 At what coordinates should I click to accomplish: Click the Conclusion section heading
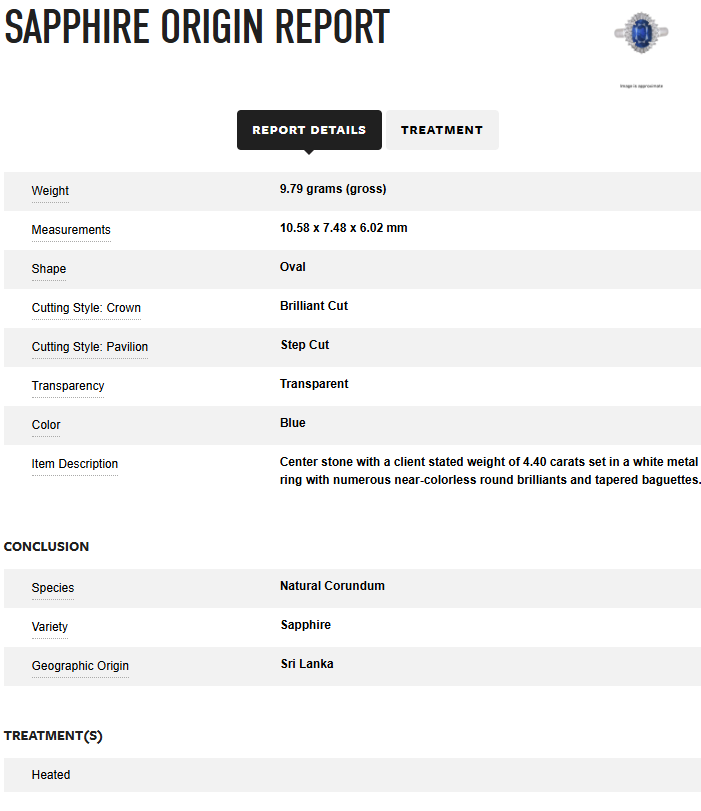[x=47, y=547]
